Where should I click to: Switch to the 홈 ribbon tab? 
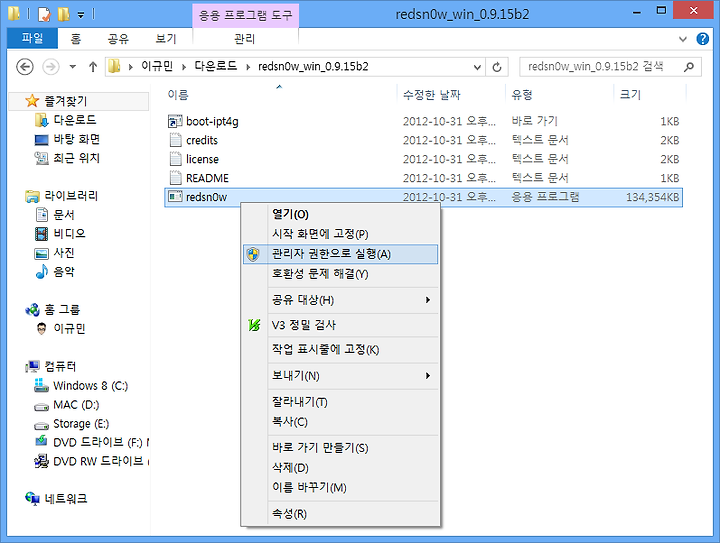pos(76,39)
